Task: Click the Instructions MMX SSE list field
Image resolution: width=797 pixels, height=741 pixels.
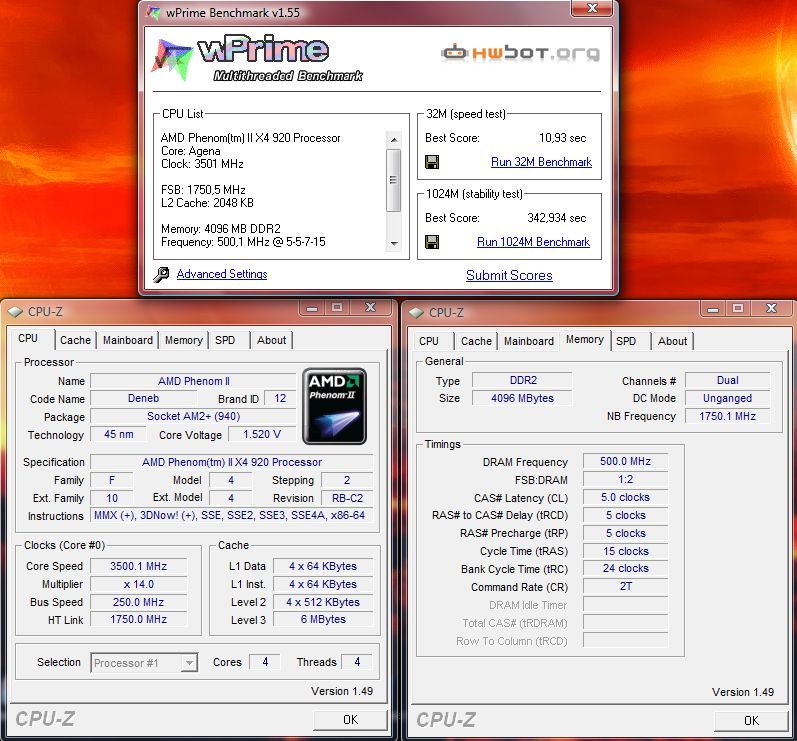Action: coord(231,515)
